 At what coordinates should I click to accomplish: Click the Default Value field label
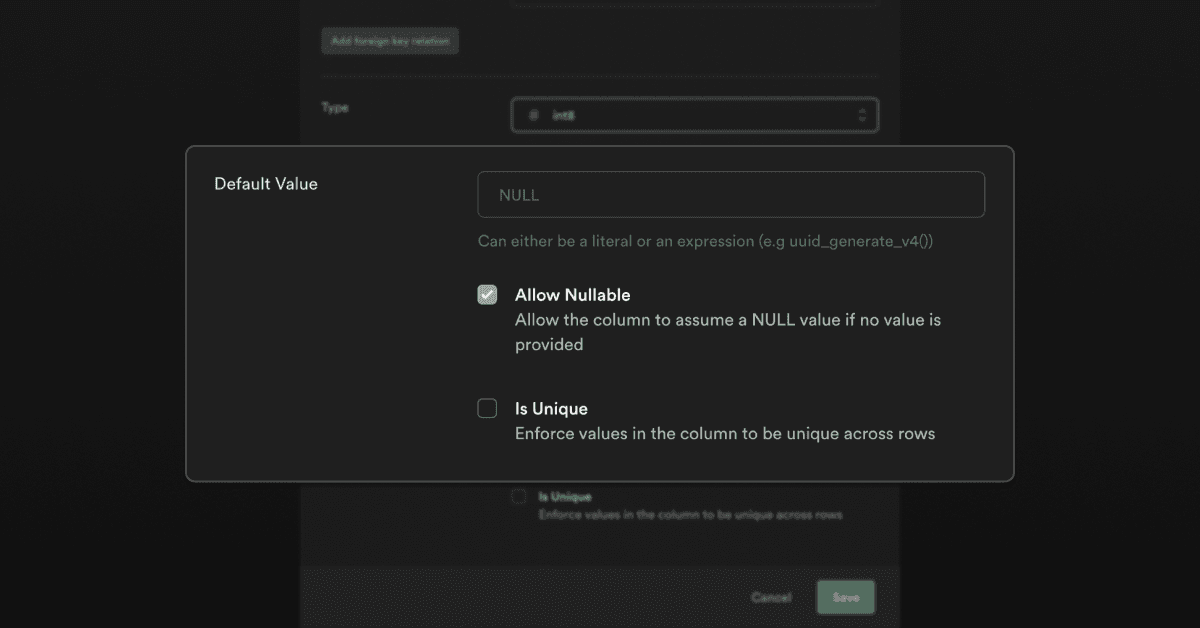tap(266, 184)
